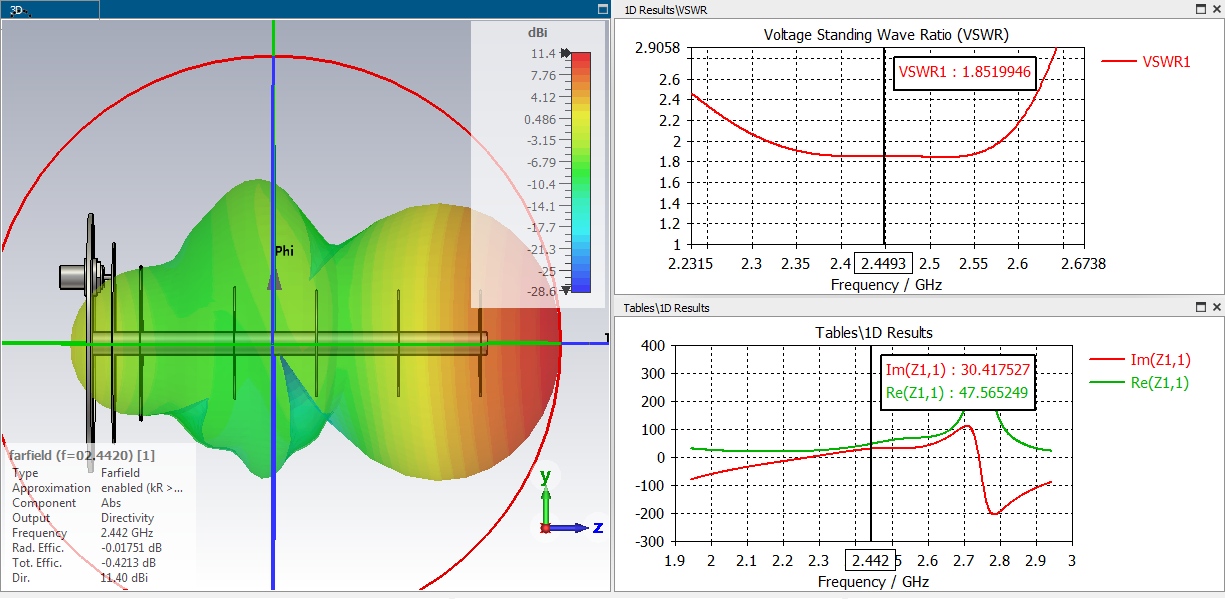Click the Output Directivity info row
The width and height of the screenshot is (1225, 599).
pos(83,518)
